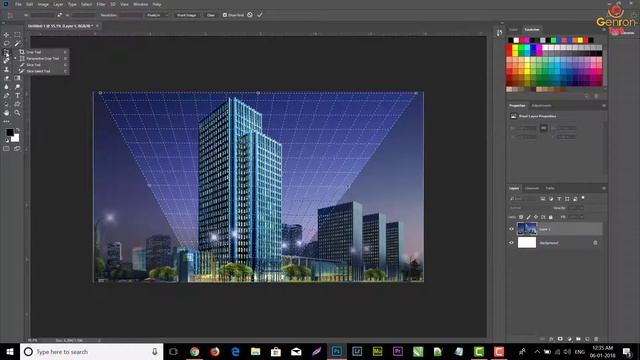Switch to the Channels tab
The height and width of the screenshot is (360, 640).
pyautogui.click(x=532, y=188)
